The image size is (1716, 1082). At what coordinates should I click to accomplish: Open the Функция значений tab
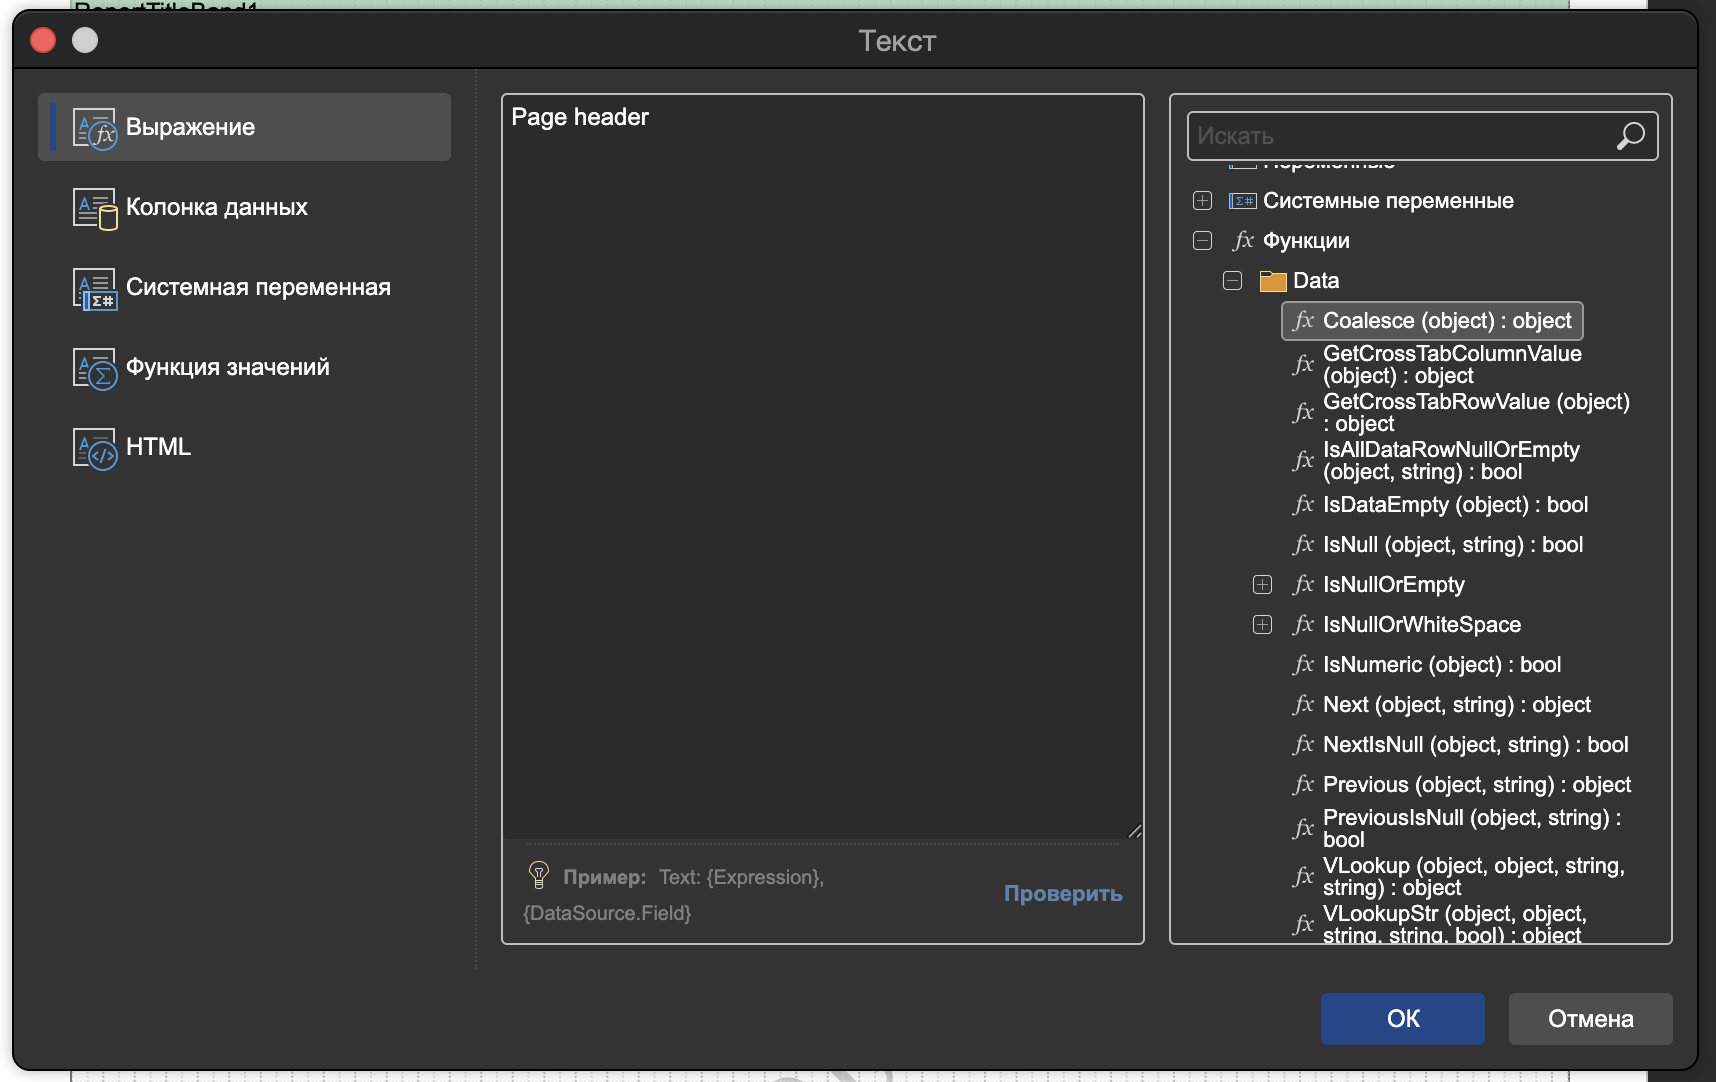pos(244,367)
